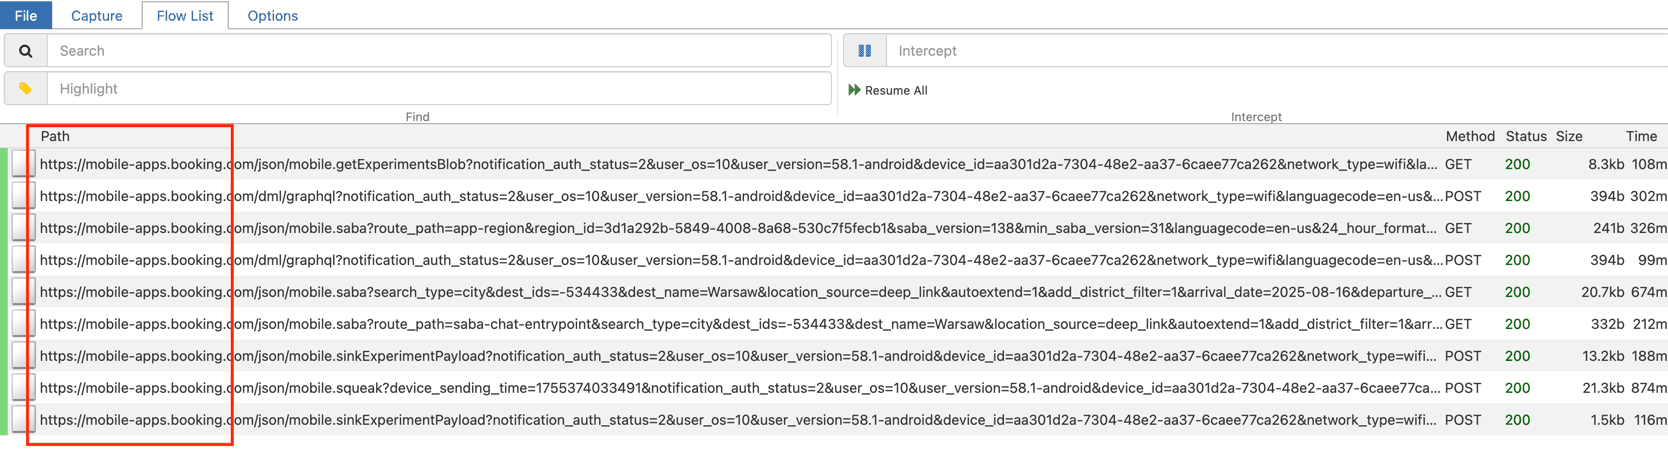Click the 21.3kb size value
Viewport: 1668px width, 466px height.
click(x=1602, y=388)
